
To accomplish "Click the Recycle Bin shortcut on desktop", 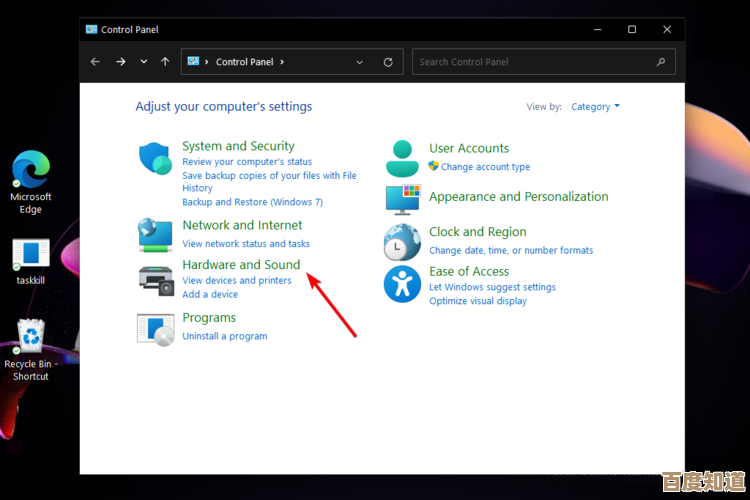I will pos(31,337).
